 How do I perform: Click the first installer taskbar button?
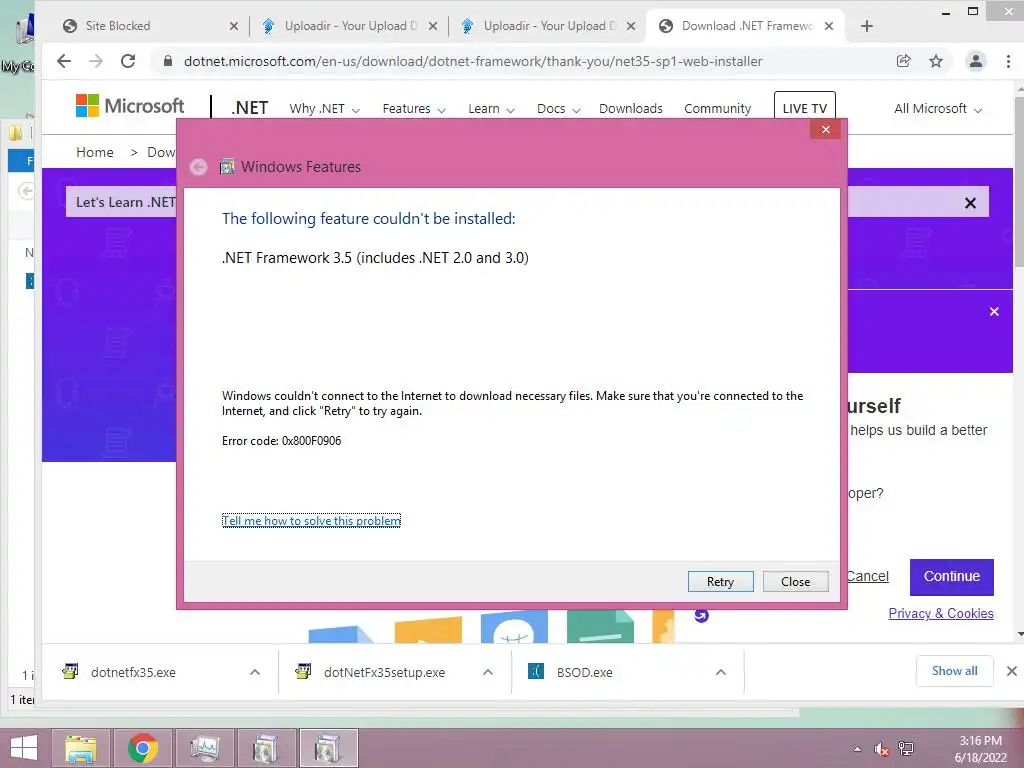pos(266,748)
